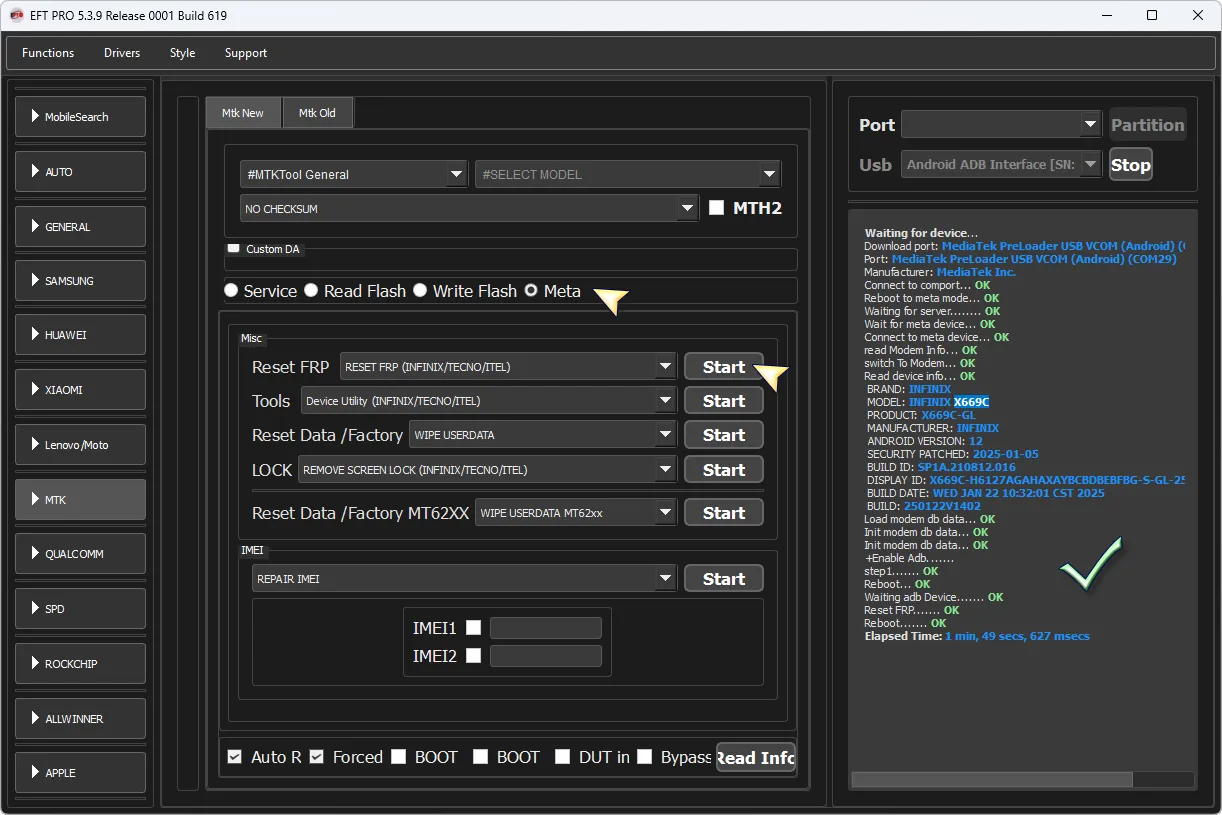Open the ROCKCHIP sidebar section

click(x=80, y=664)
